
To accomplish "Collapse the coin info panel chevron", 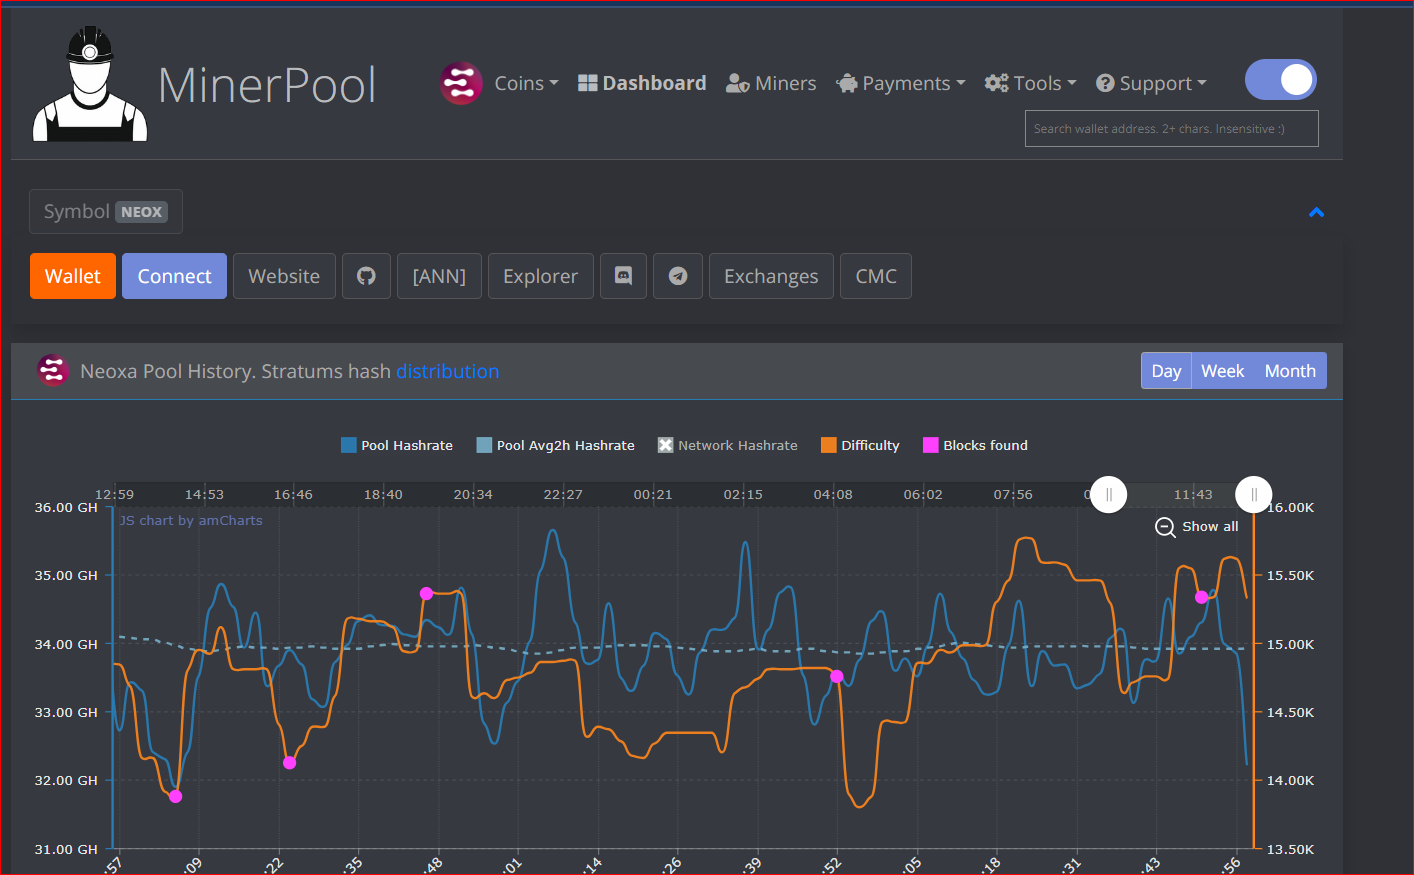I will pos(1316,212).
